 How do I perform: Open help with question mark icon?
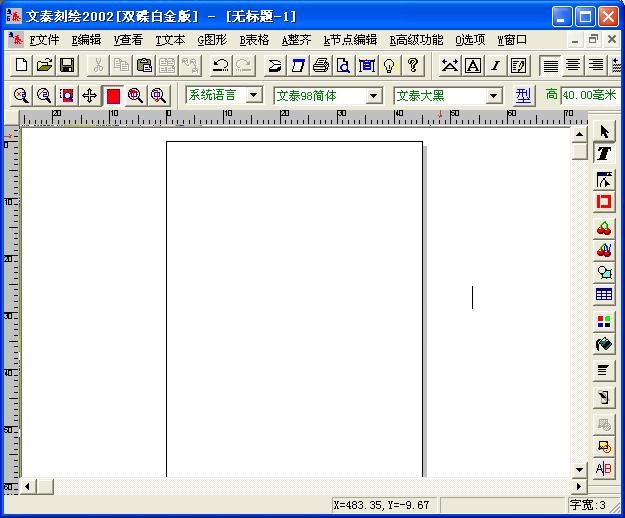413,65
